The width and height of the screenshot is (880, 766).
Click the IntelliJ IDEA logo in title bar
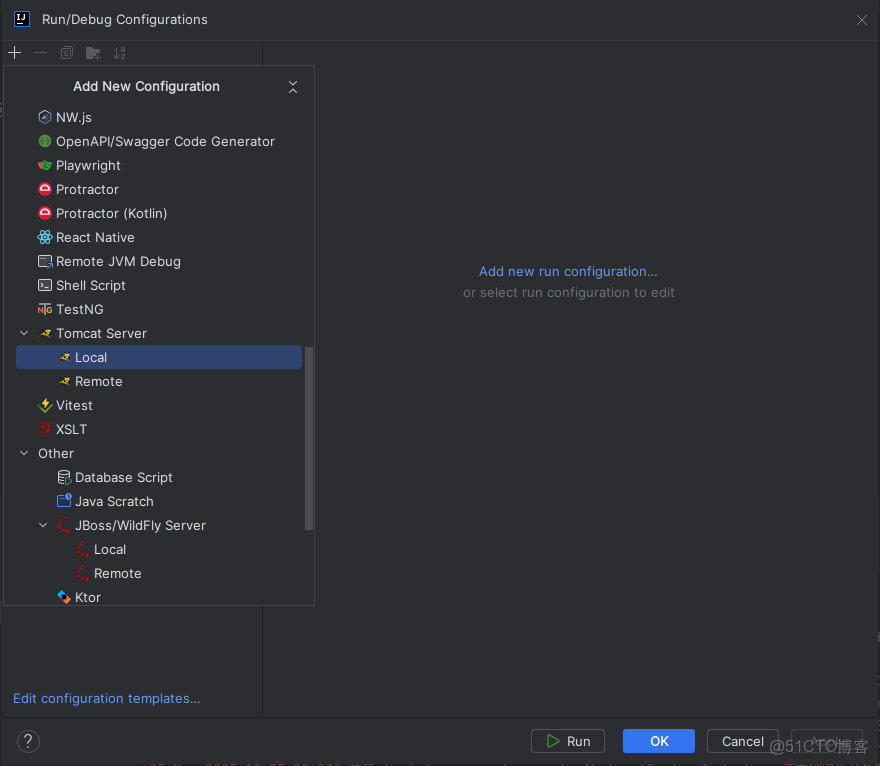(21, 19)
